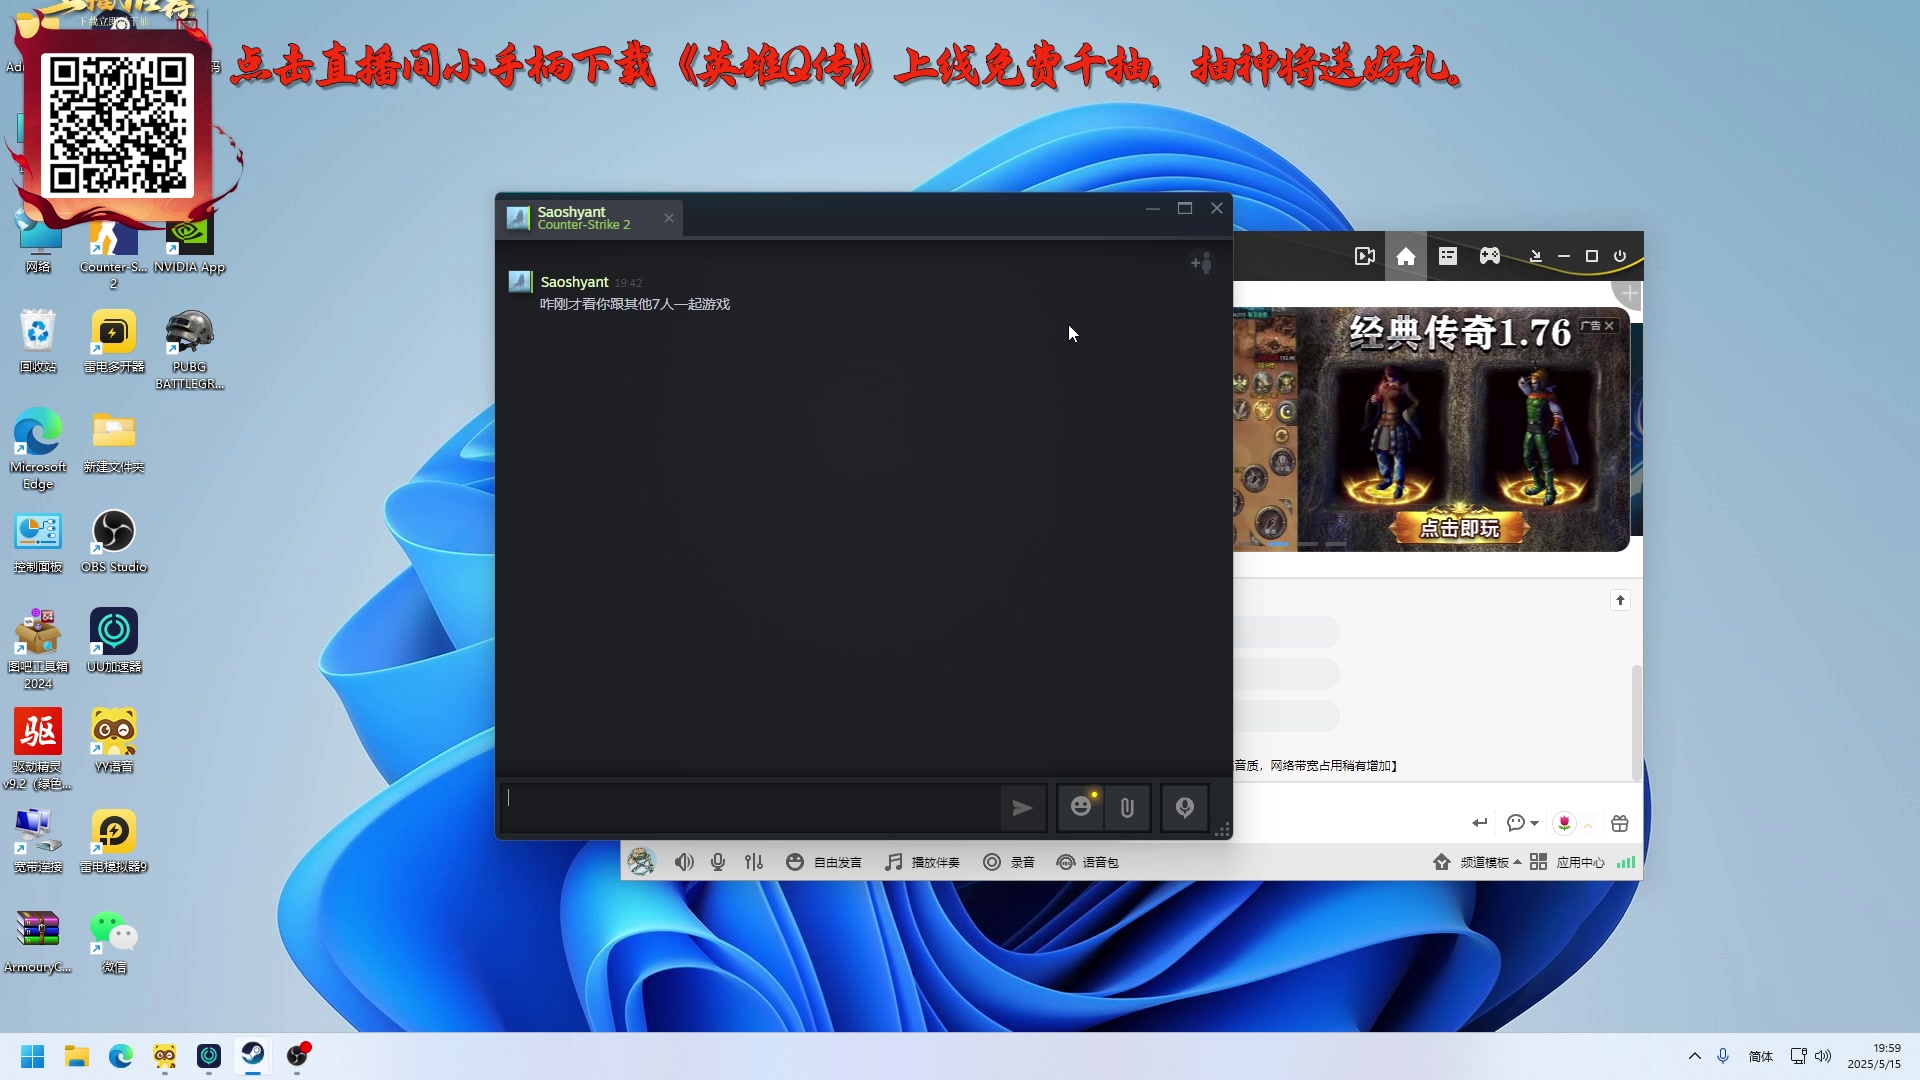Image resolution: width=1920 pixels, height=1080 pixels.
Task: Open the YY语音 desktop shortcut
Action: pos(114,741)
